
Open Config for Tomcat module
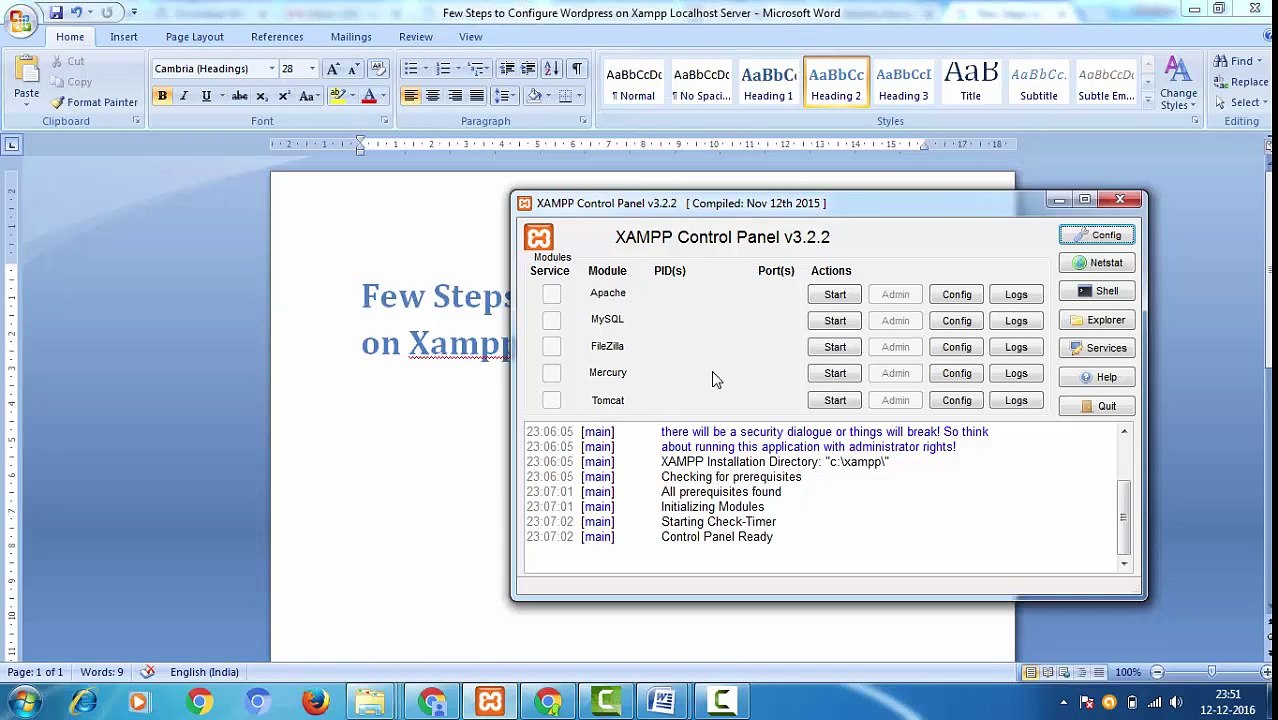coord(957,400)
